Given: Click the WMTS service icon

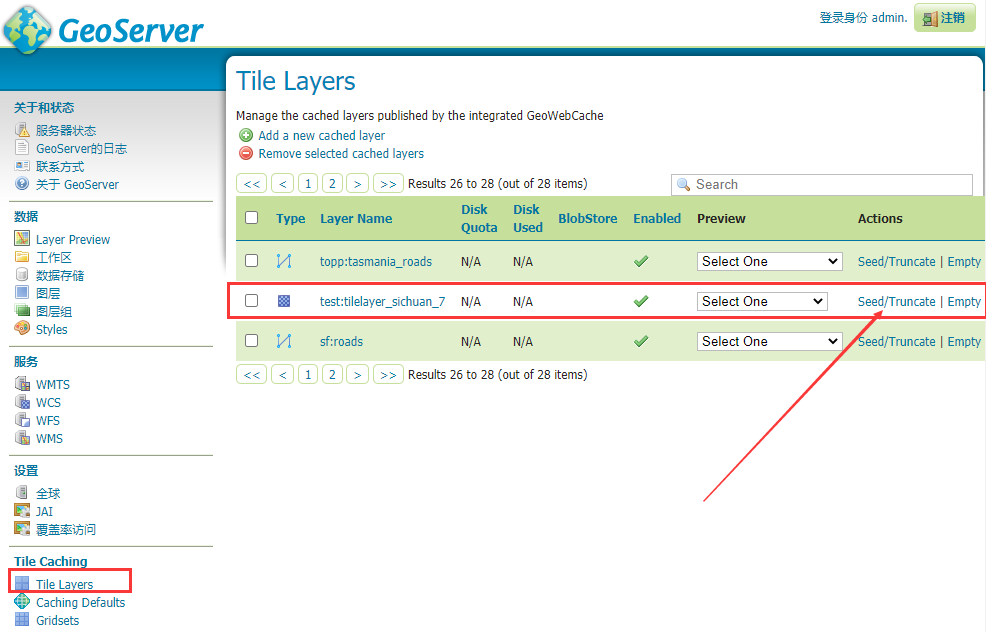Looking at the screenshot, I should coord(22,384).
